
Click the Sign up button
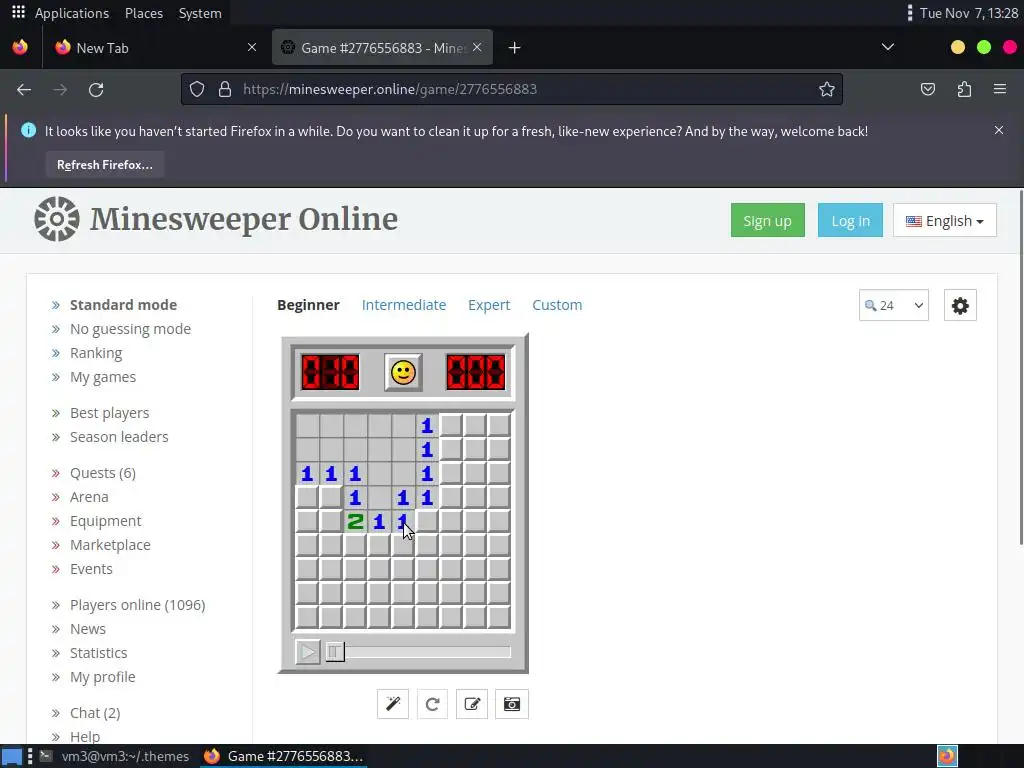click(767, 221)
